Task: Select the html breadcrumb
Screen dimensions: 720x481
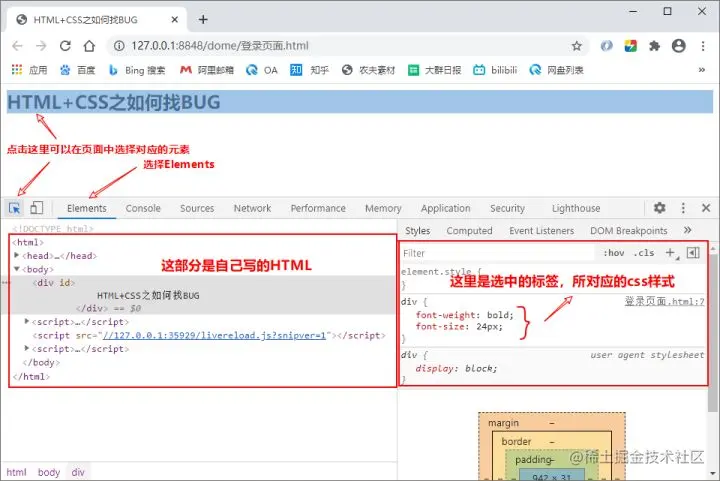Action: (x=17, y=472)
